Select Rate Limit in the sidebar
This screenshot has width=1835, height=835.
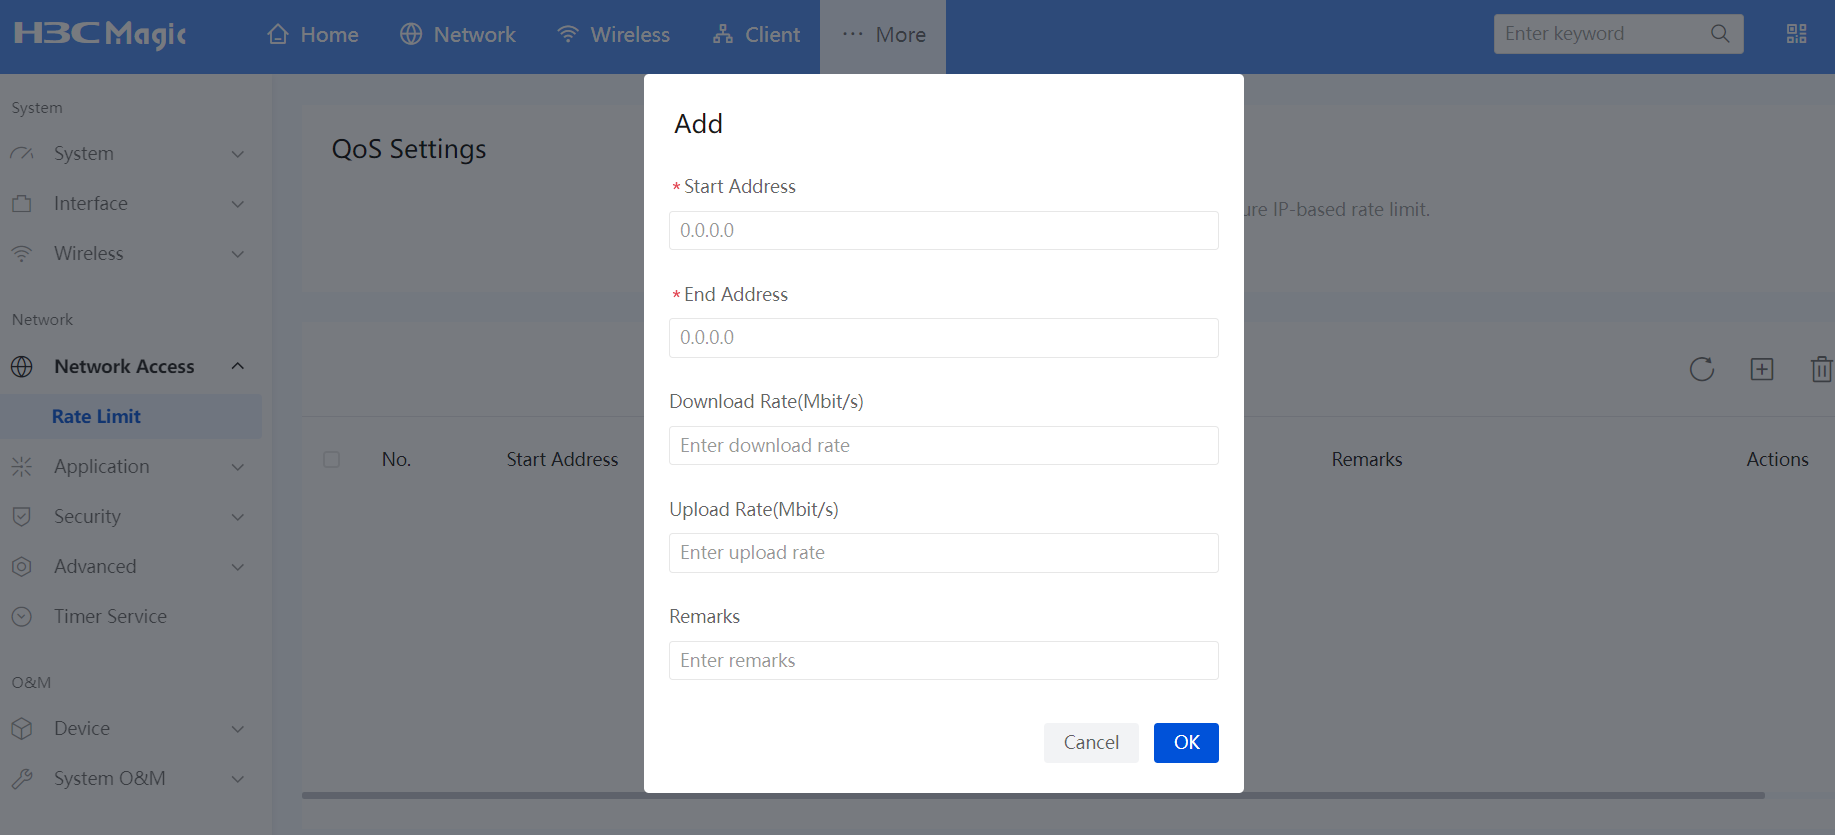tap(96, 417)
